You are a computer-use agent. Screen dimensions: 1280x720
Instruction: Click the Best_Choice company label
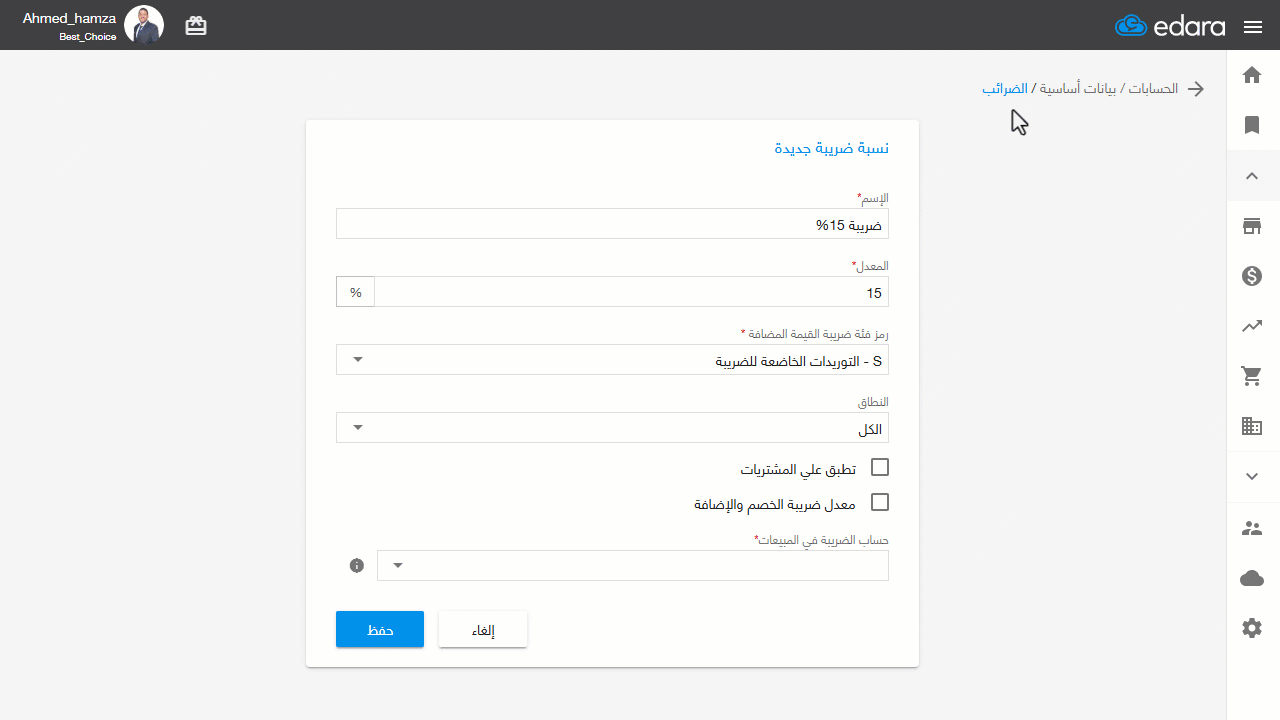pos(88,36)
